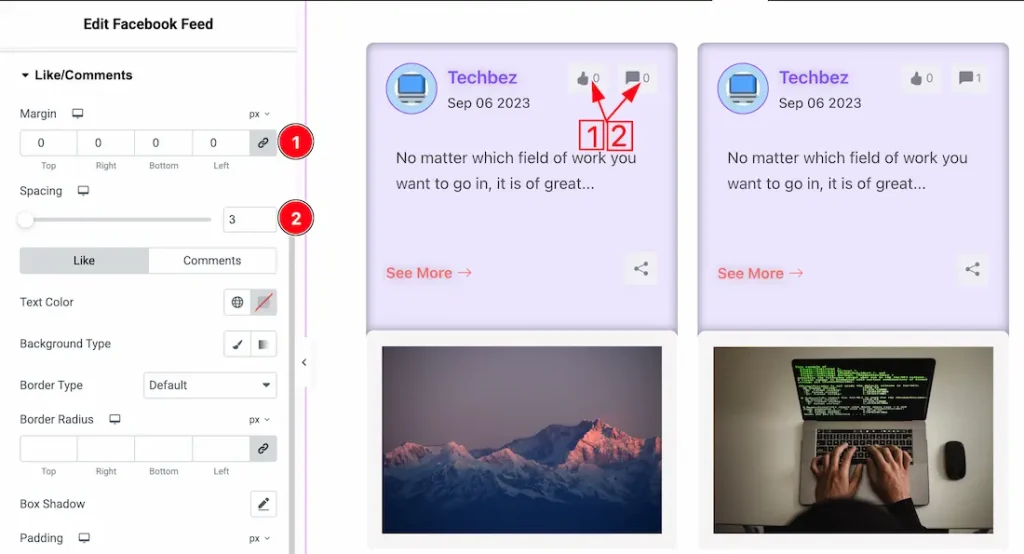The width and height of the screenshot is (1024, 554).
Task: Click See More link on first card
Action: (428, 273)
